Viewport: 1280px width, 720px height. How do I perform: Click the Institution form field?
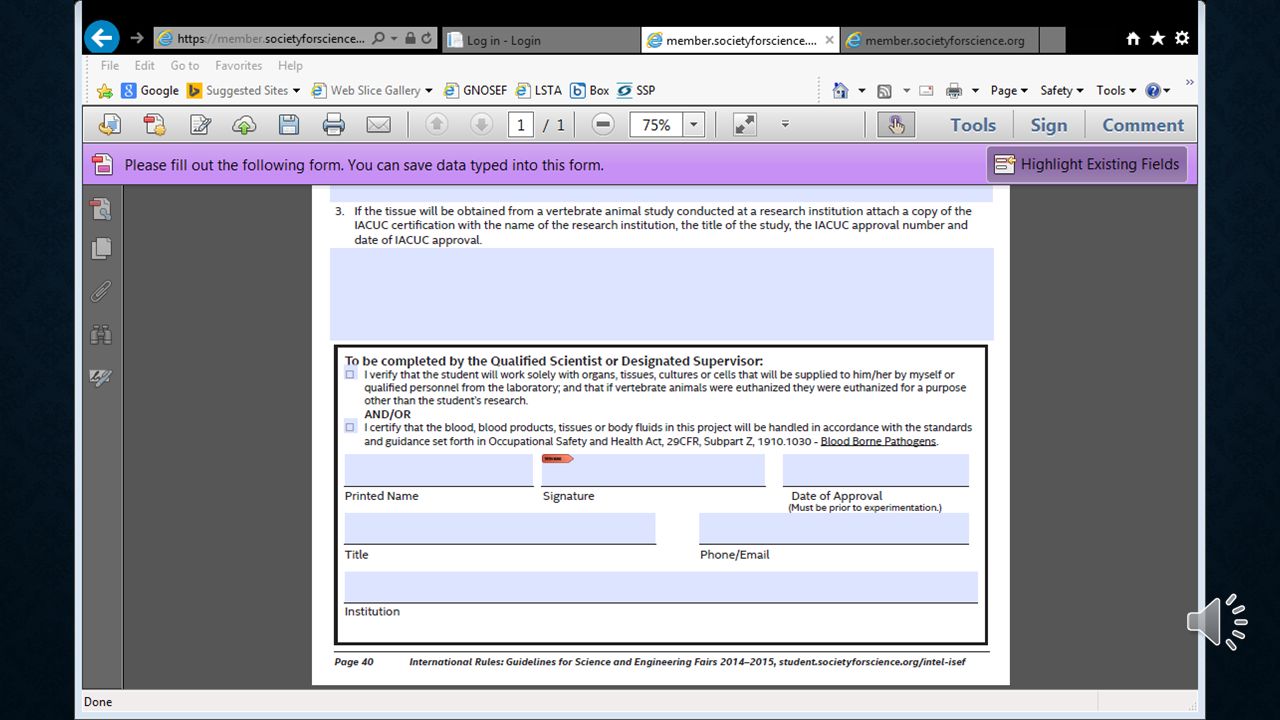(661, 587)
